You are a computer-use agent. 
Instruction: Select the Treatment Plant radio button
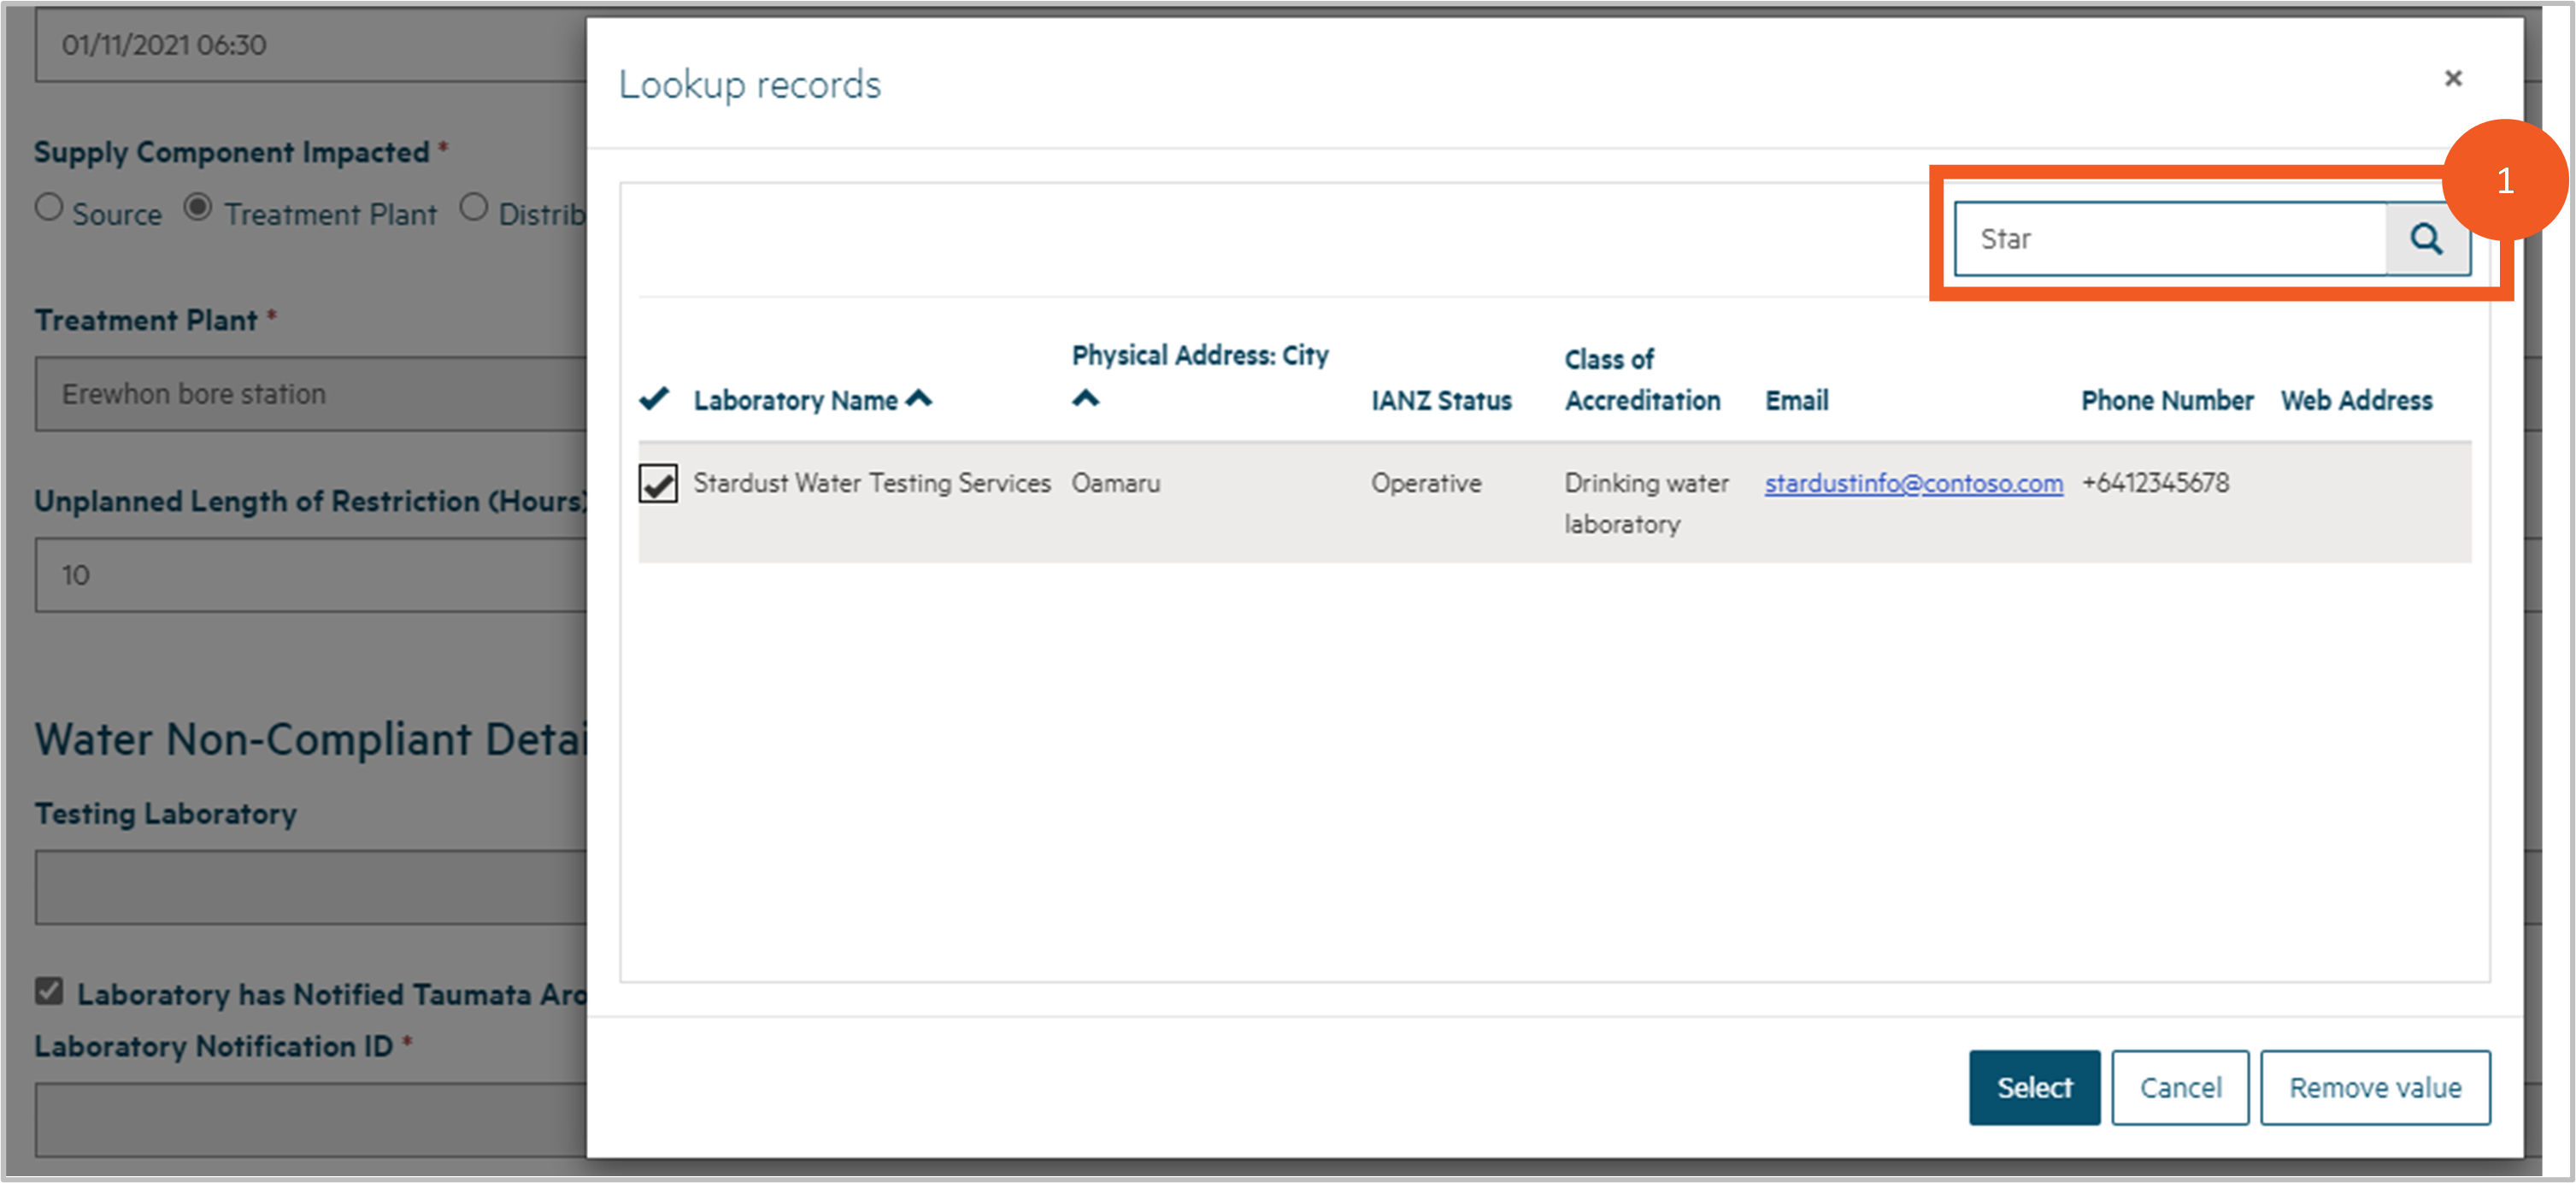pyautogui.click(x=198, y=208)
